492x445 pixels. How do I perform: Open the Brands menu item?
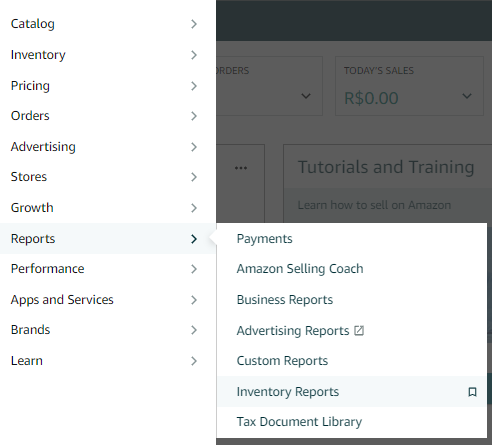coord(108,330)
